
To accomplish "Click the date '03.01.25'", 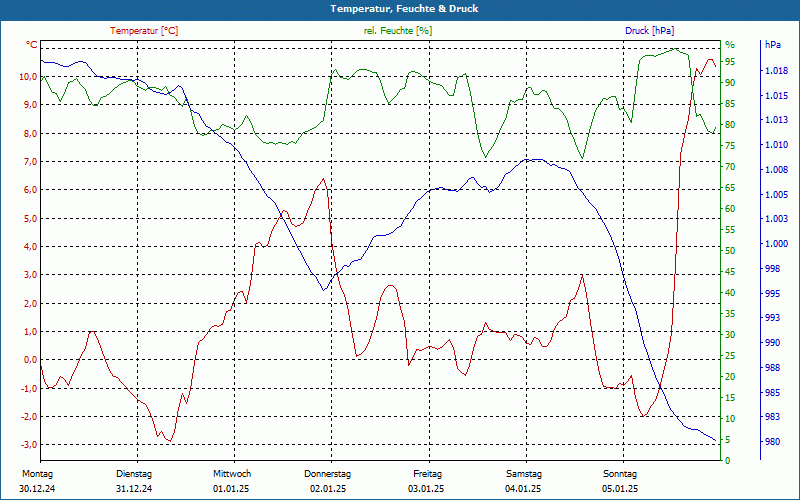I will pos(426,489).
